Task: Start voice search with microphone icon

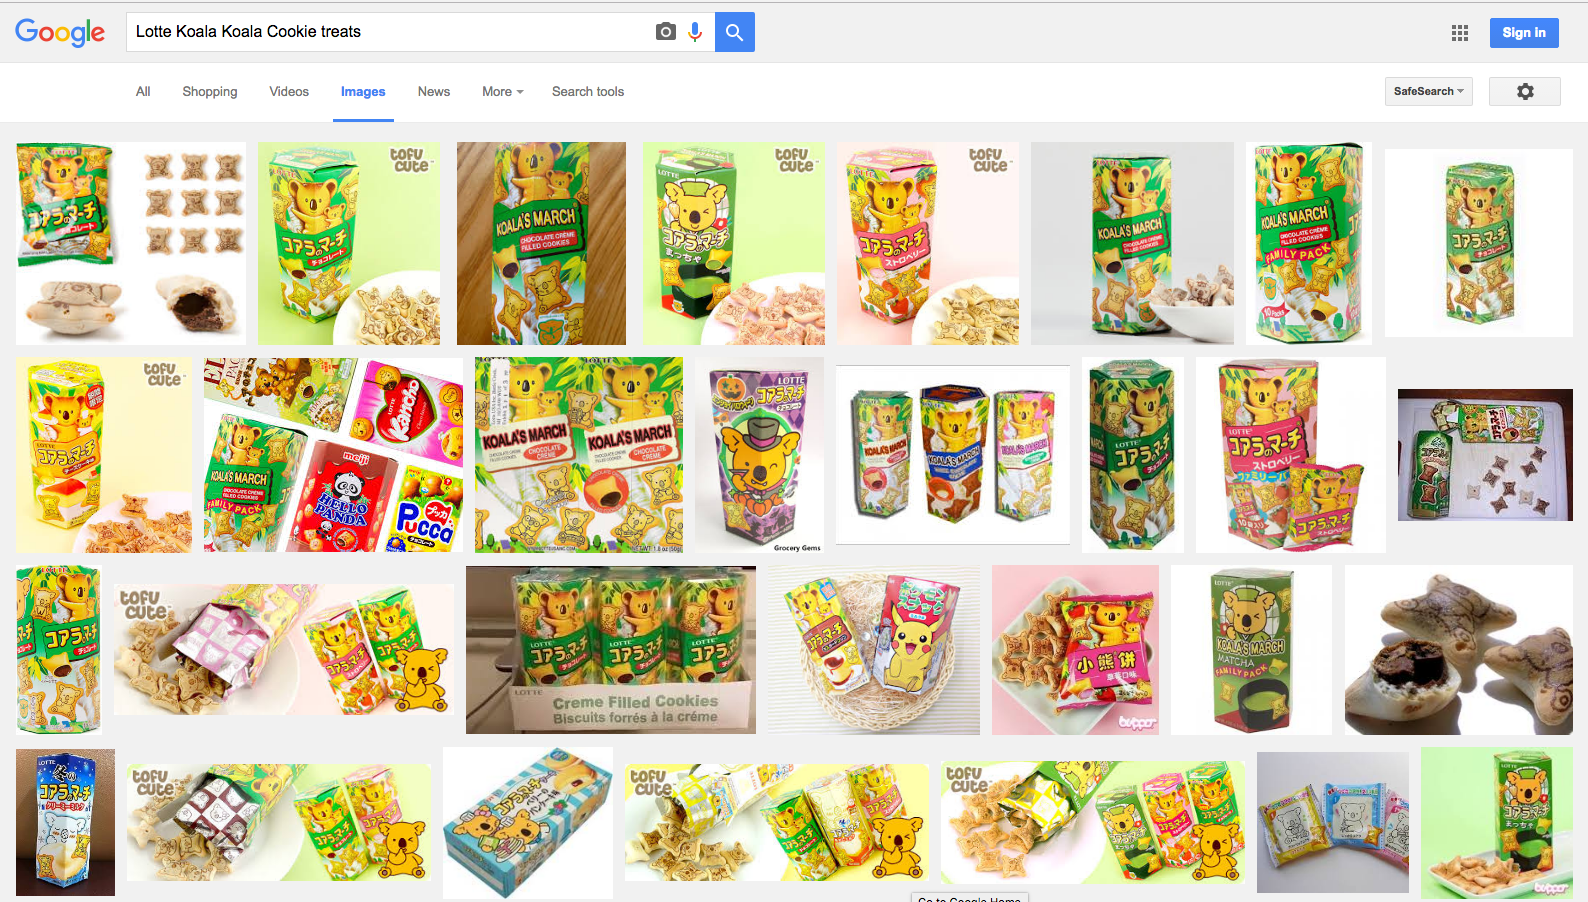Action: pyautogui.click(x=695, y=32)
